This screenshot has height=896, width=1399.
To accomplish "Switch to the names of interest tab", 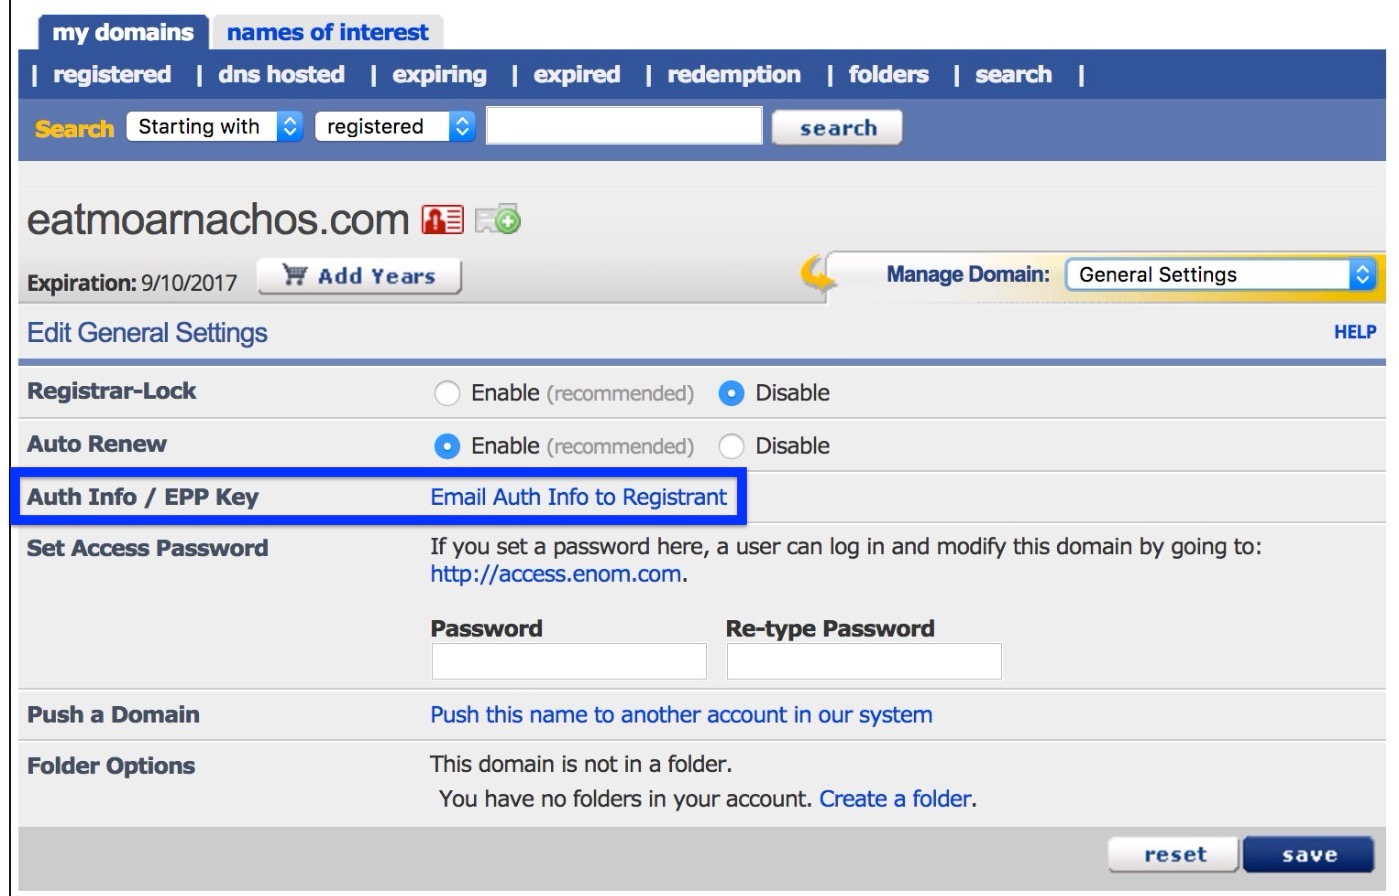I will pos(328,31).
